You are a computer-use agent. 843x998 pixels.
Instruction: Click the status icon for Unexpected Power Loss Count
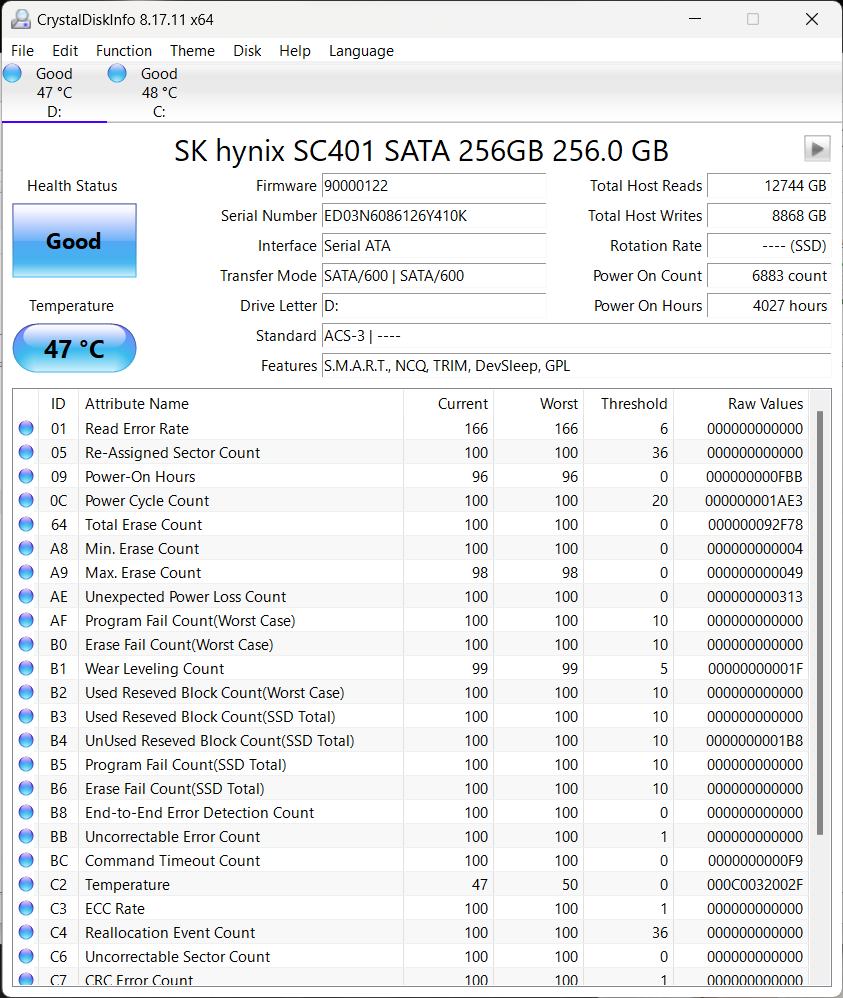(26, 596)
